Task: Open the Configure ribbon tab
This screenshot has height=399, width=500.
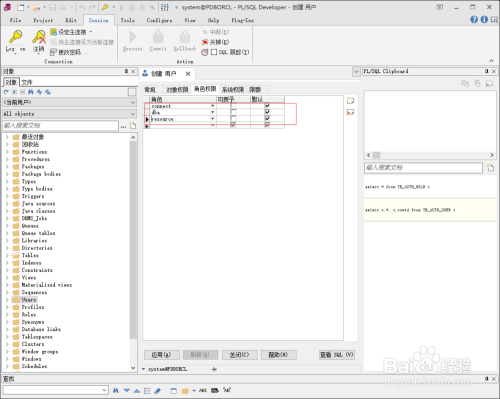Action: tap(159, 20)
